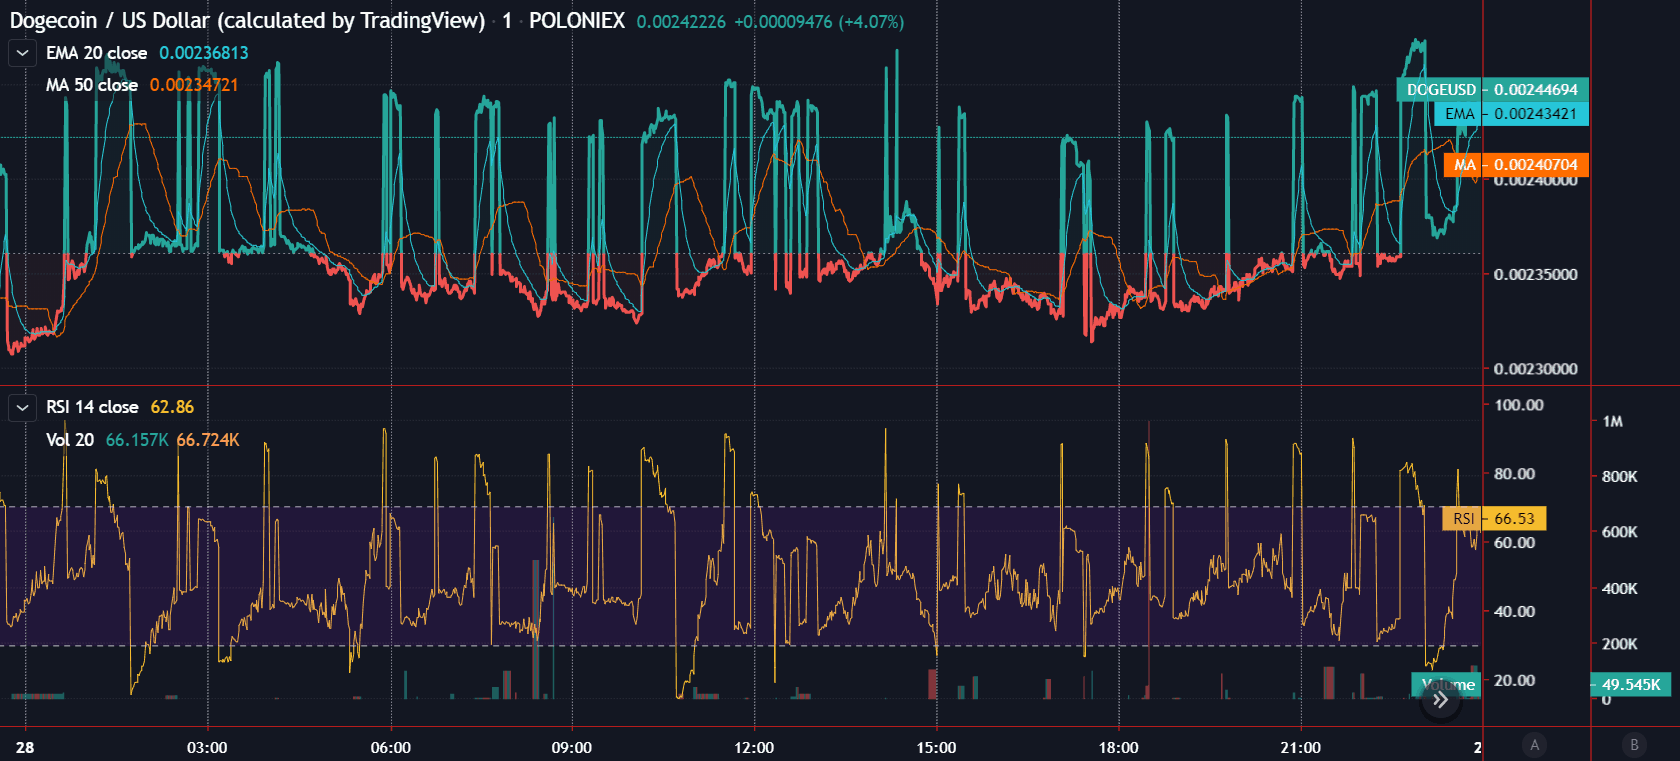
Task: Click the RSI value 62.86 in legend
Action: (x=172, y=407)
